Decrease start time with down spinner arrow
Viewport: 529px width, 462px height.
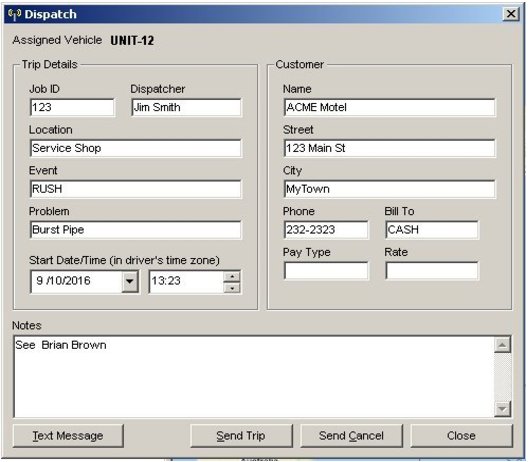coord(232,288)
